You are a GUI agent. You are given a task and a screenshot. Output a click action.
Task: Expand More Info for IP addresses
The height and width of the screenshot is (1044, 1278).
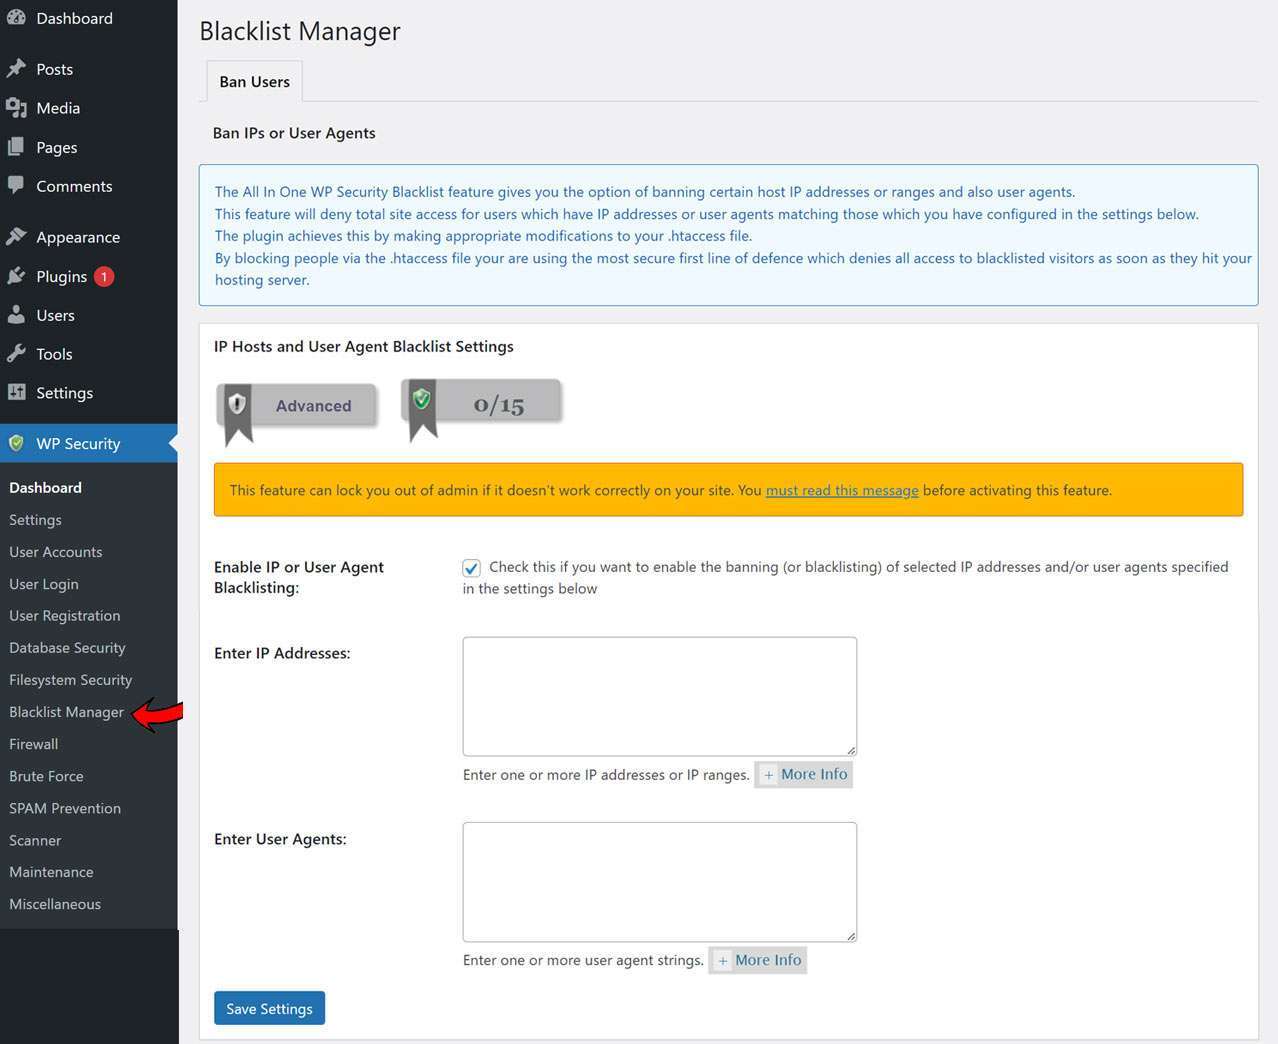click(804, 774)
